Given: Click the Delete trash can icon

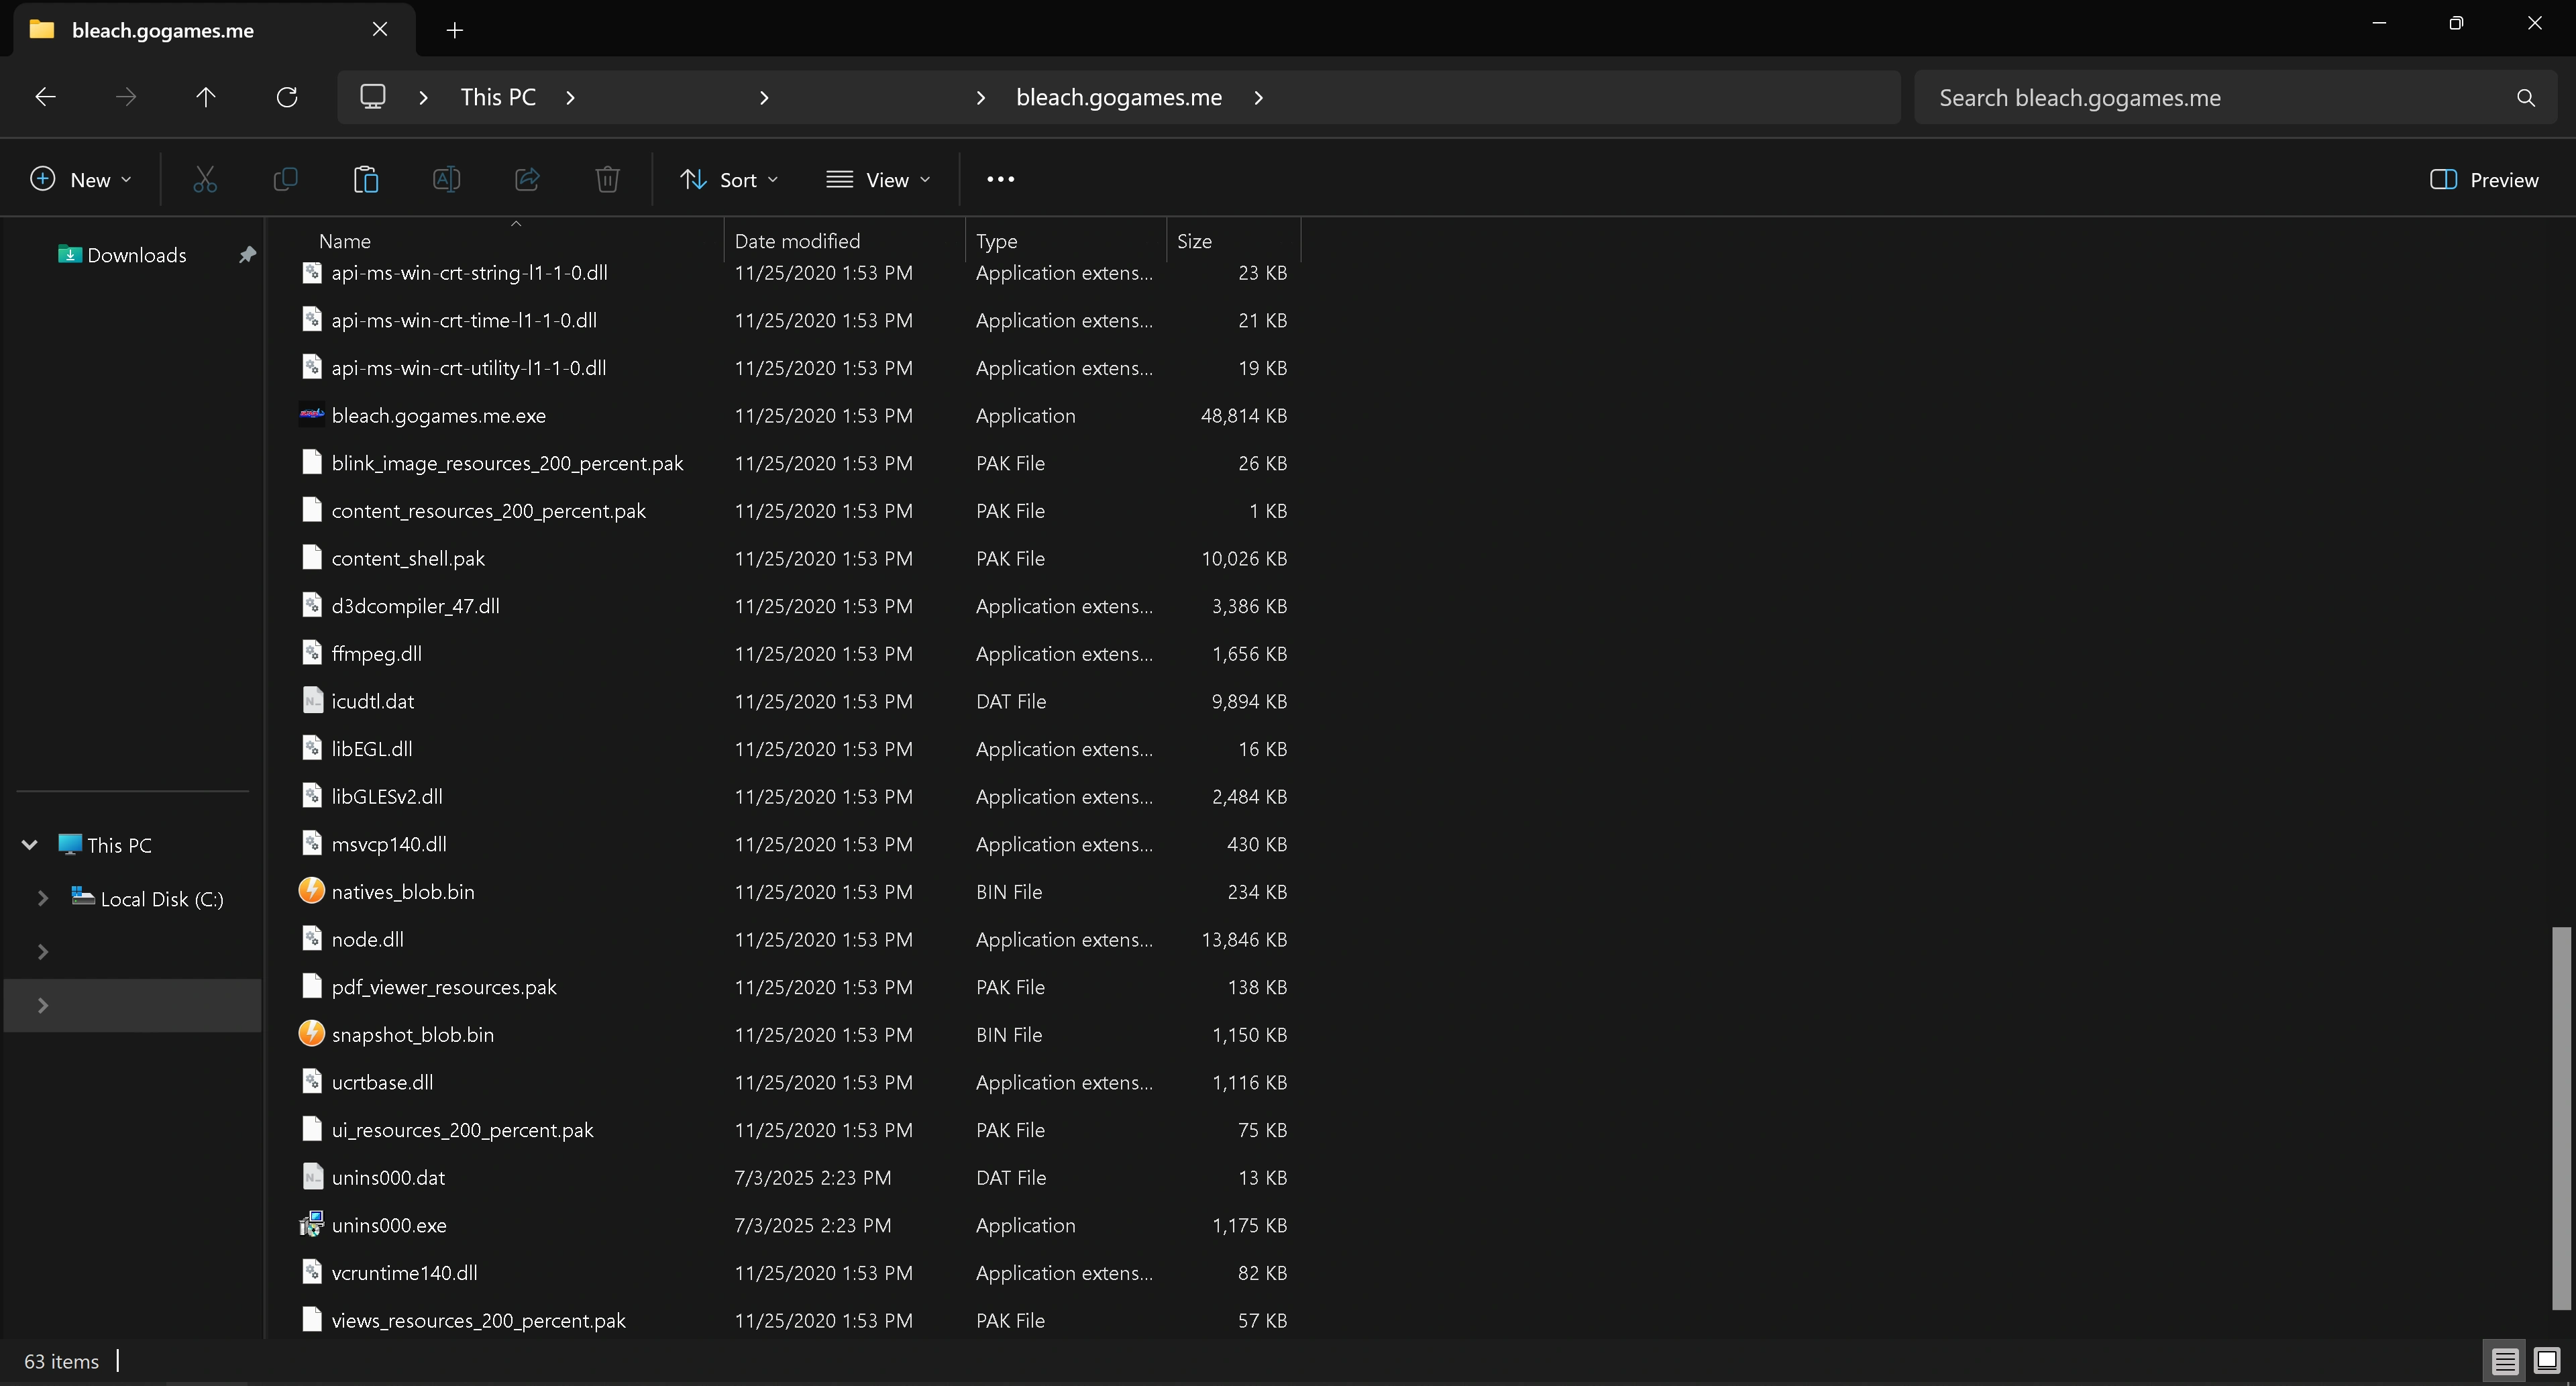Looking at the screenshot, I should click(x=607, y=180).
